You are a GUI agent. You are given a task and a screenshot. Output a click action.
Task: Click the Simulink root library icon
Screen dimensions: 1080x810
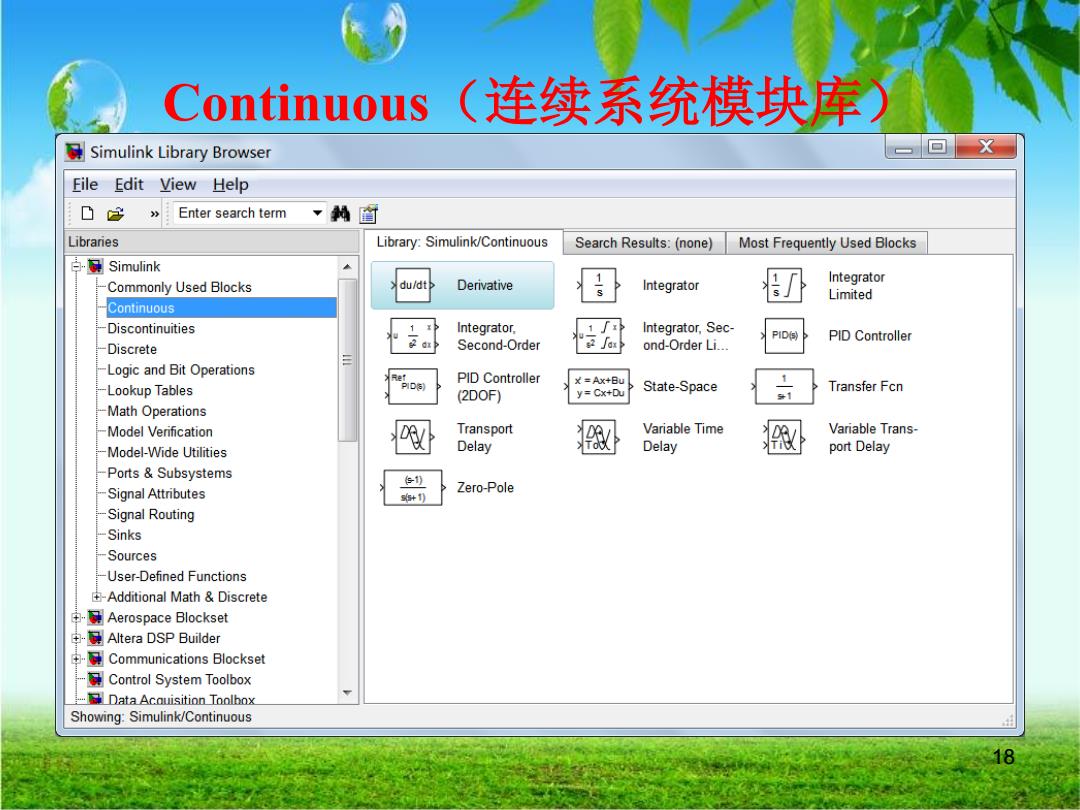click(96, 266)
